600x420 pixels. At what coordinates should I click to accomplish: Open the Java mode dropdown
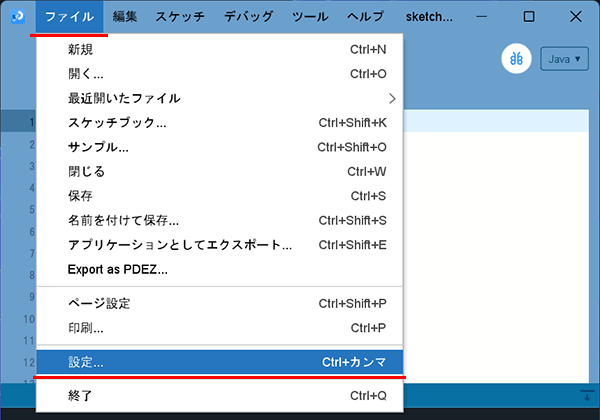[564, 59]
